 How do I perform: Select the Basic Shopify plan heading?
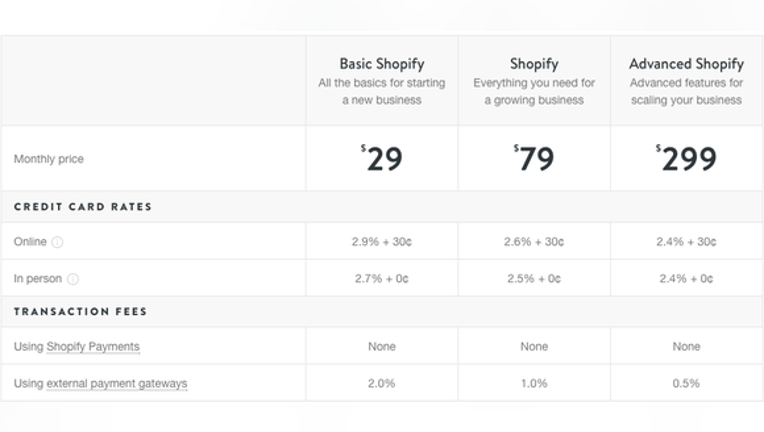pyautogui.click(x=382, y=64)
